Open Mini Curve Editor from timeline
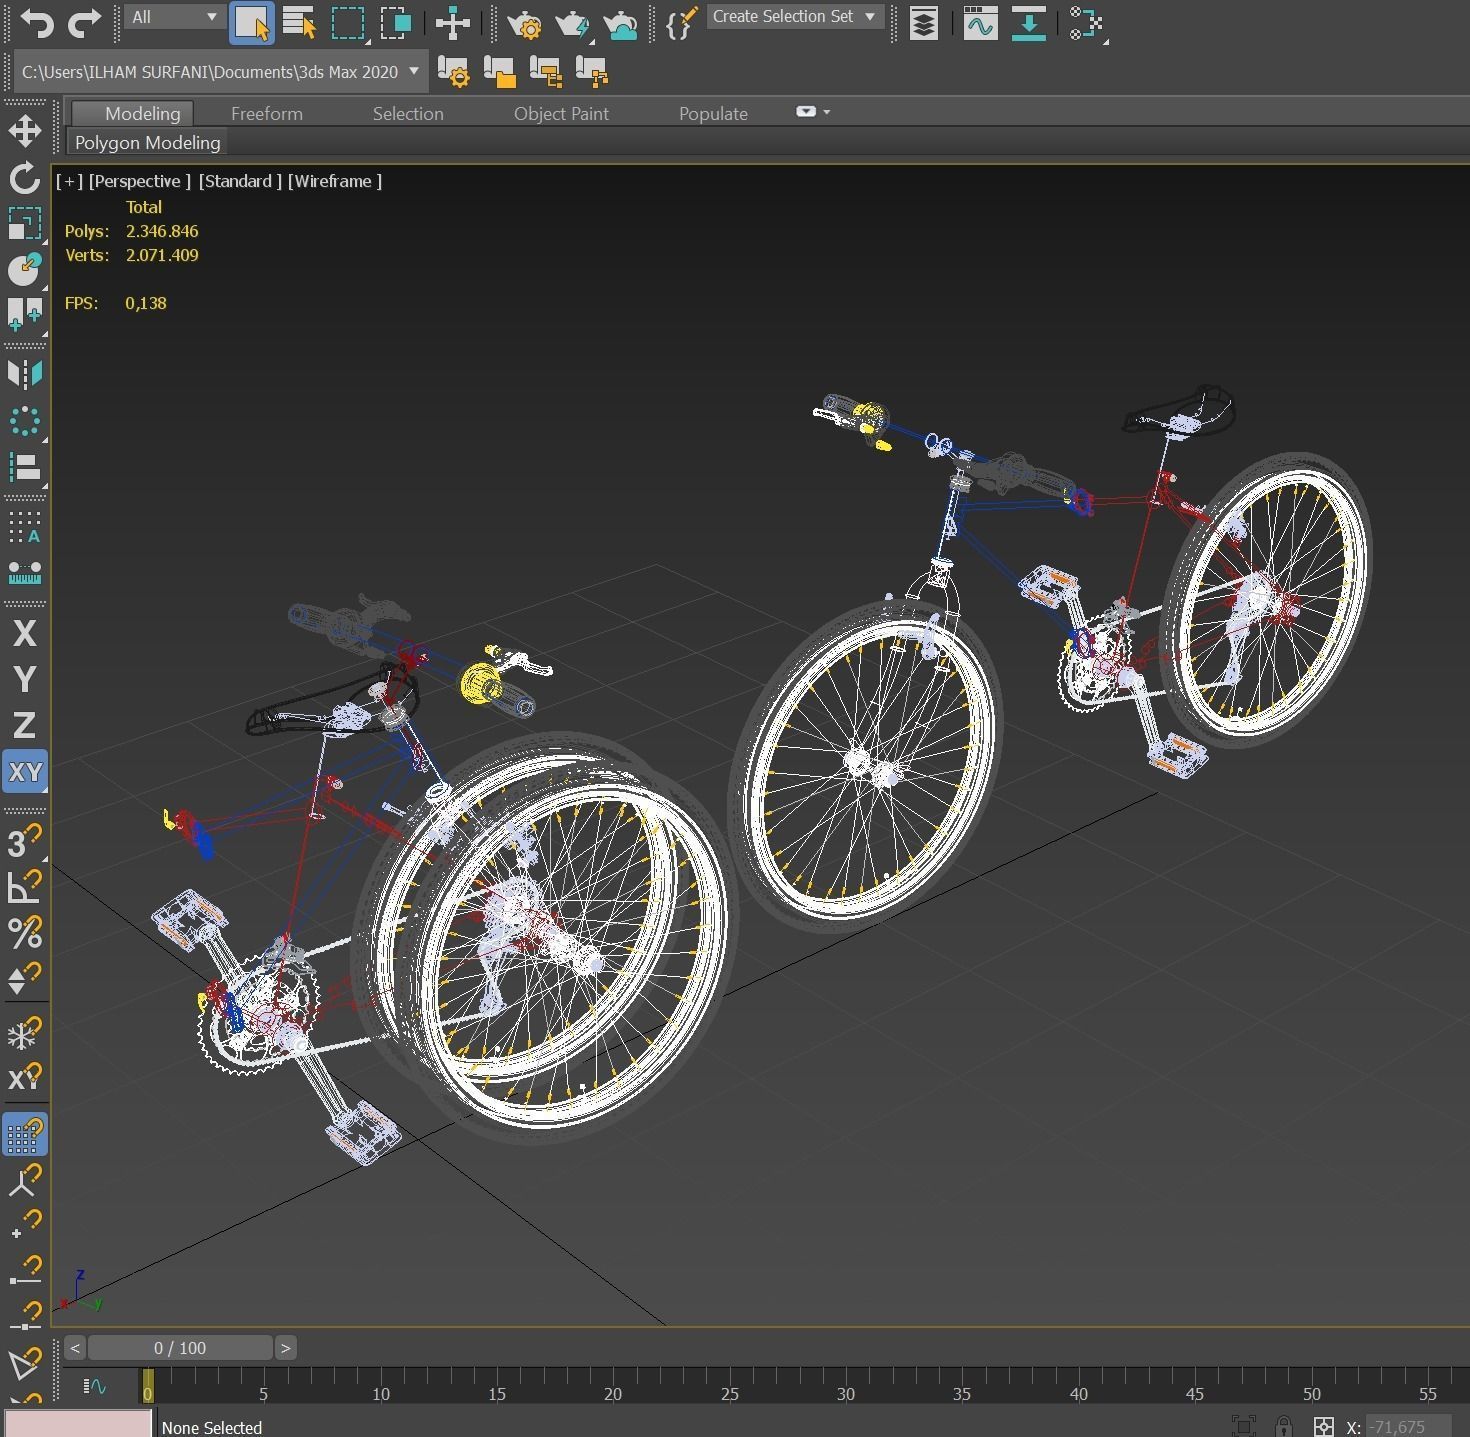The image size is (1470, 1437). click(x=95, y=1386)
